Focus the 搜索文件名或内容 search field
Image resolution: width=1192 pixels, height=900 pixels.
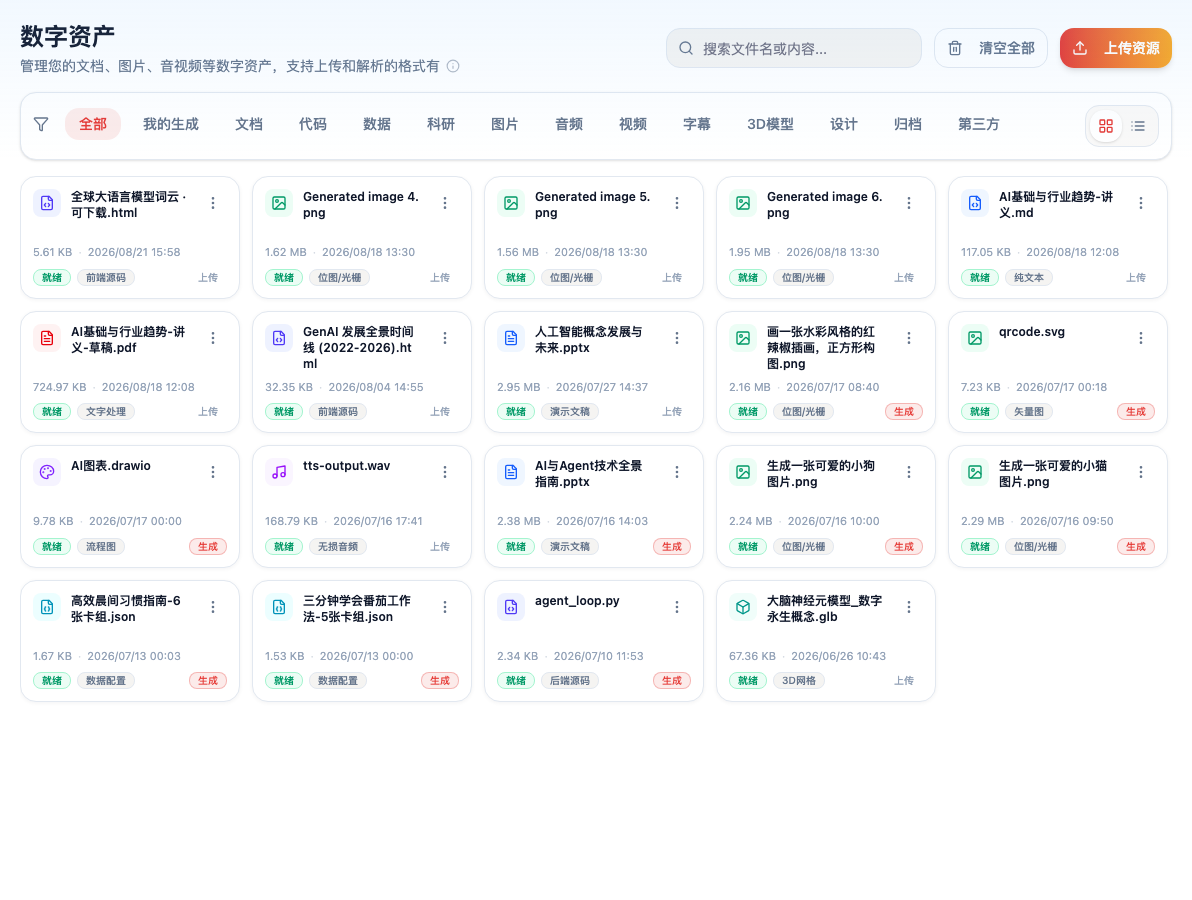[794, 49]
